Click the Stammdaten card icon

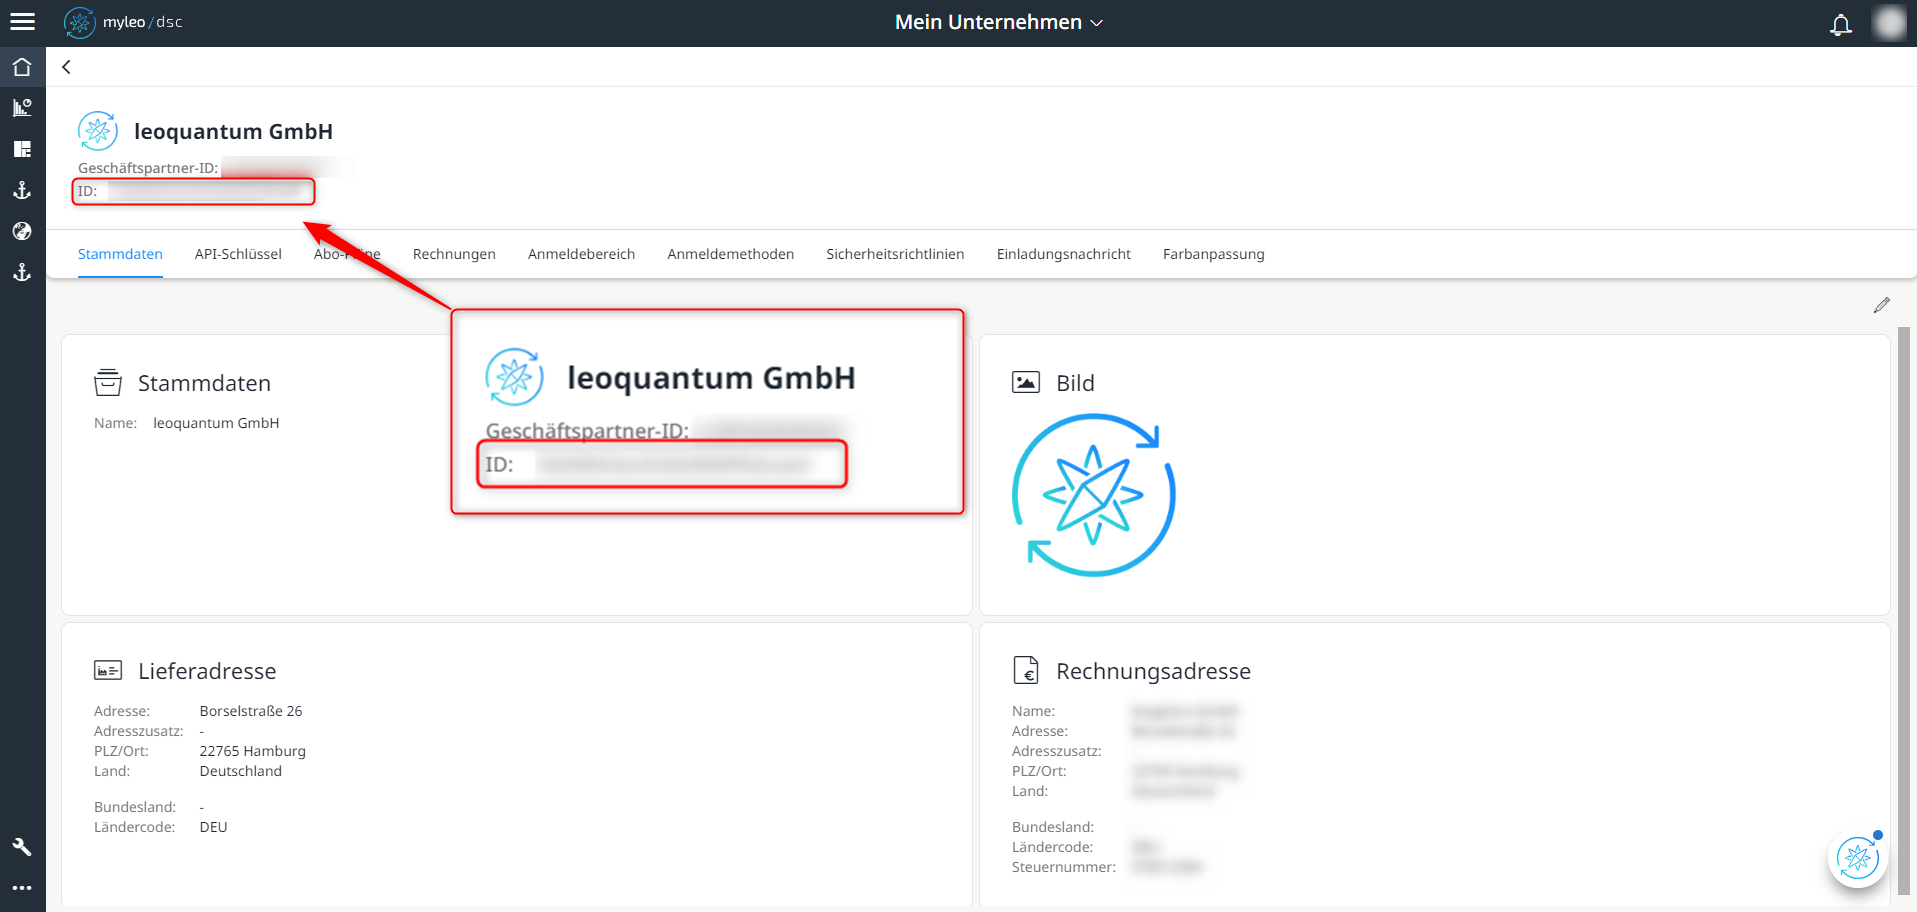tap(108, 382)
